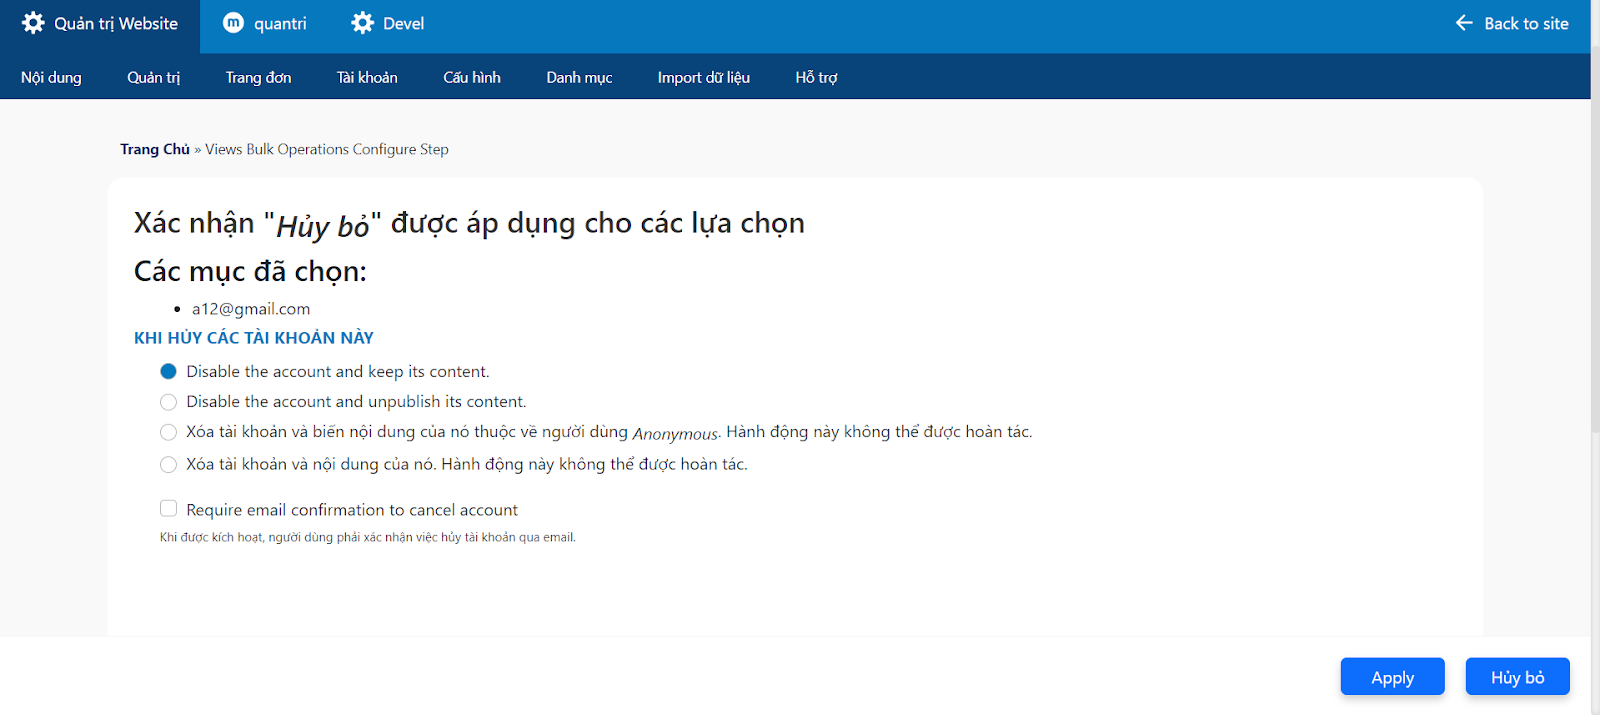
Task: Open the Import dữ liệu menu
Action: tap(703, 77)
